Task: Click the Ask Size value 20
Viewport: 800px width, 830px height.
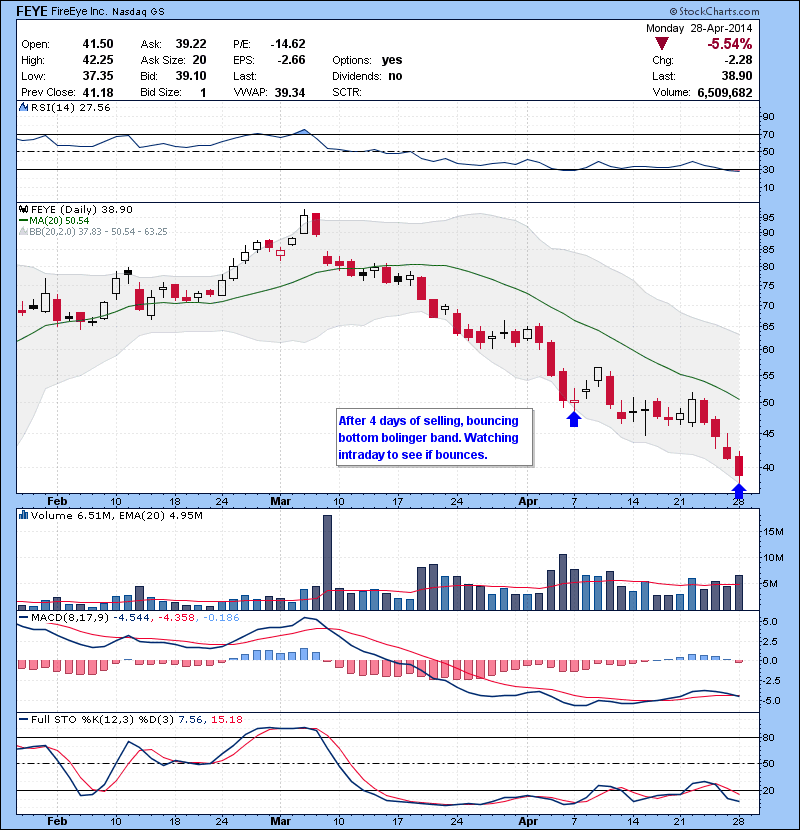Action: point(199,60)
